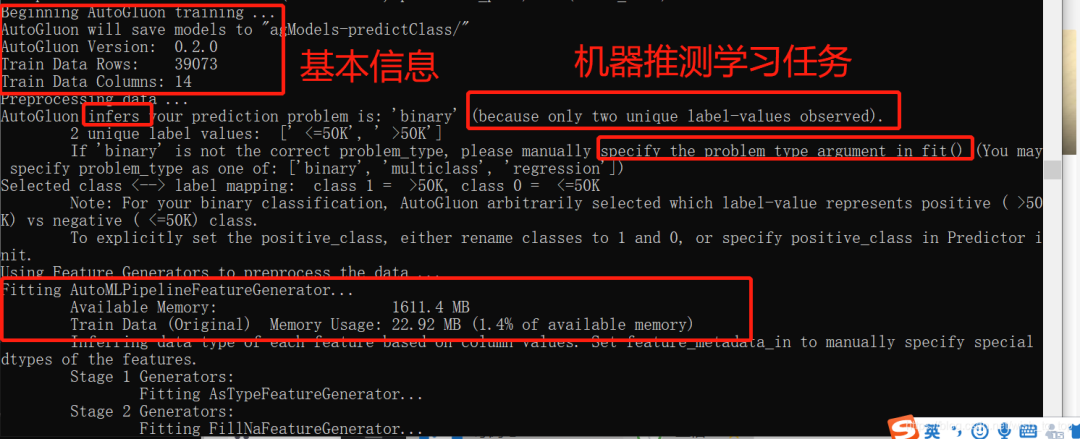Click 'specify the problem_type argument in fit()' text
Screen dimensions: 1080x439
click(x=782, y=150)
